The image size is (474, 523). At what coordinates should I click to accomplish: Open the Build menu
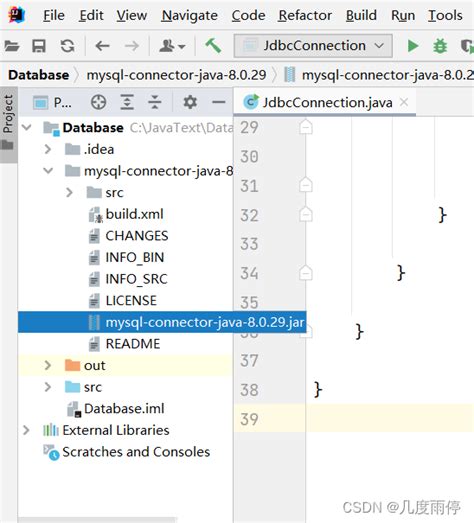point(361,15)
